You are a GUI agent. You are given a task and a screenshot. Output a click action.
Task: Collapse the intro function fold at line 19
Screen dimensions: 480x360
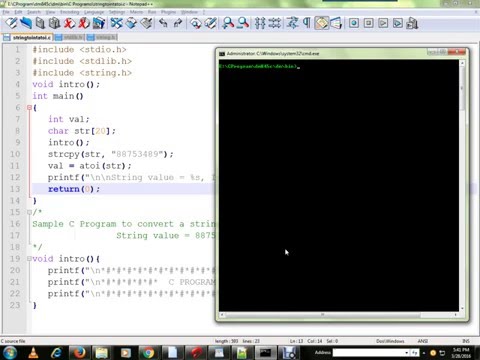[x=29, y=258]
